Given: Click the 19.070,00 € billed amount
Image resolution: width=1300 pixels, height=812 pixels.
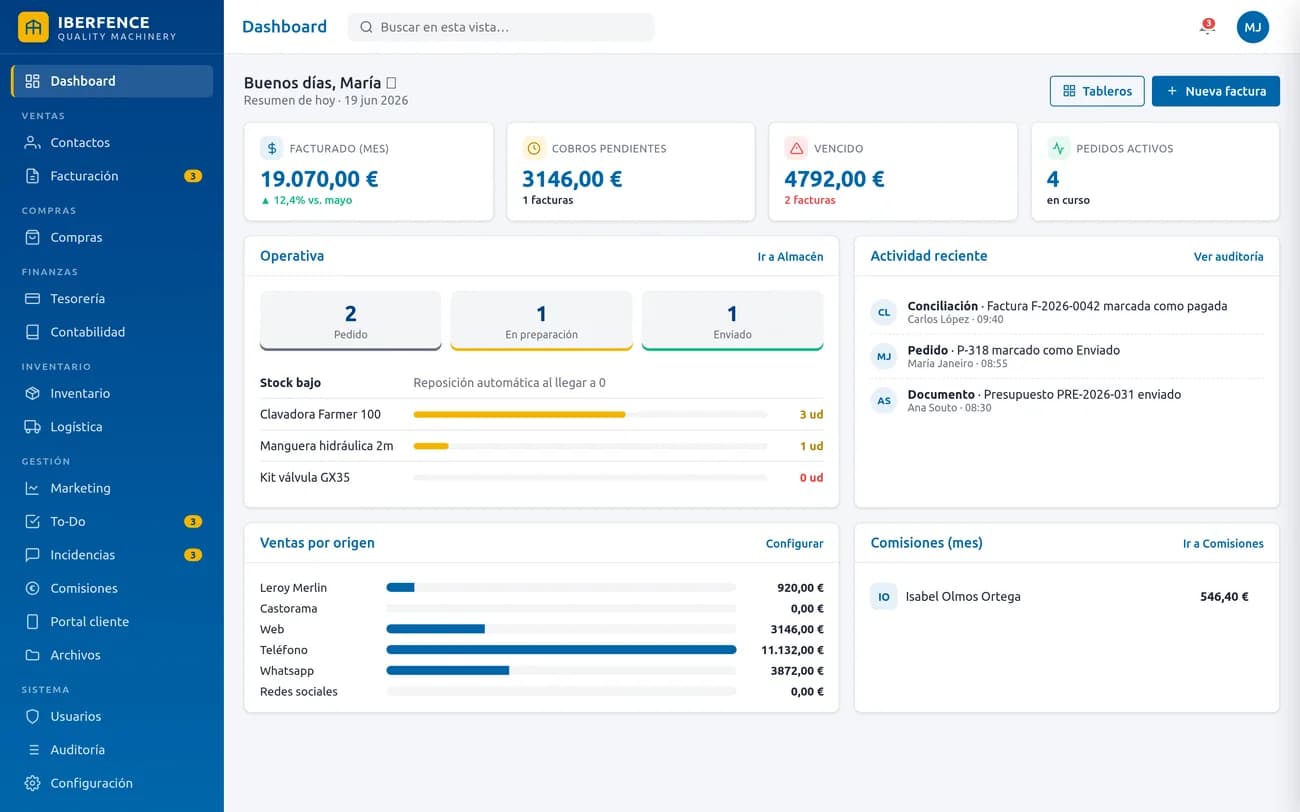Looking at the screenshot, I should (319, 179).
